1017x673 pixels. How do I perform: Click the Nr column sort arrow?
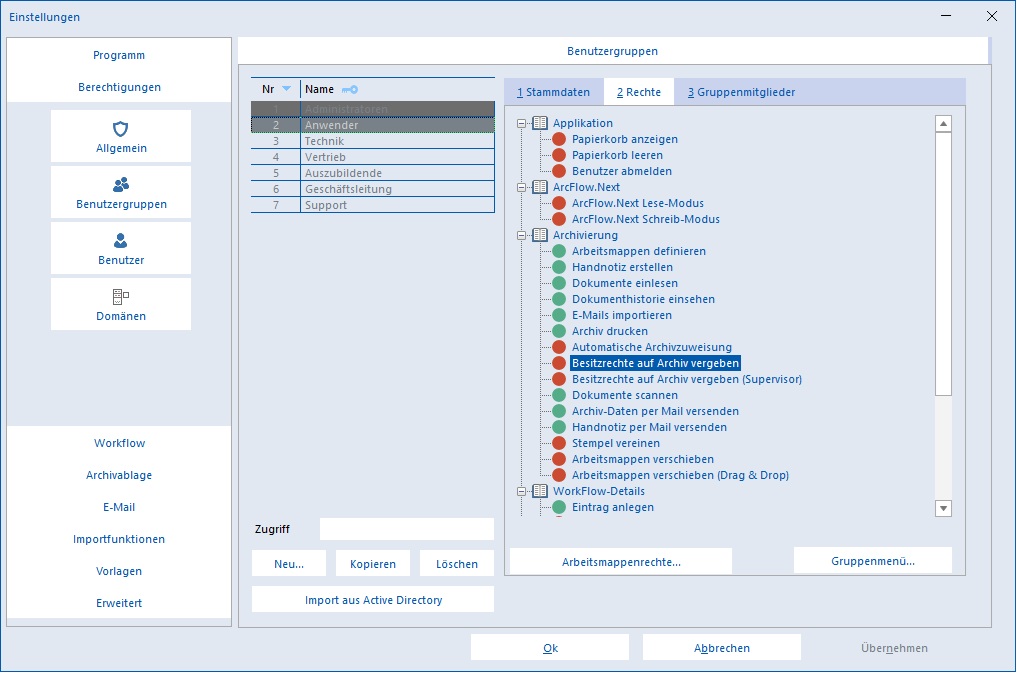[286, 89]
